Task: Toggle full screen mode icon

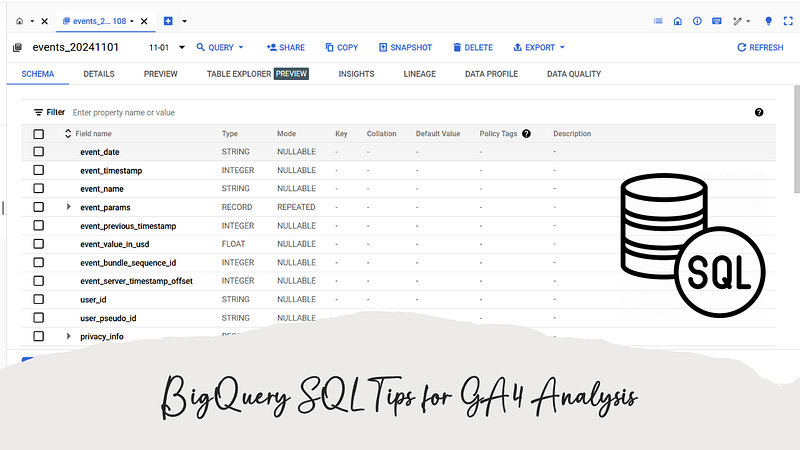Action: point(788,21)
